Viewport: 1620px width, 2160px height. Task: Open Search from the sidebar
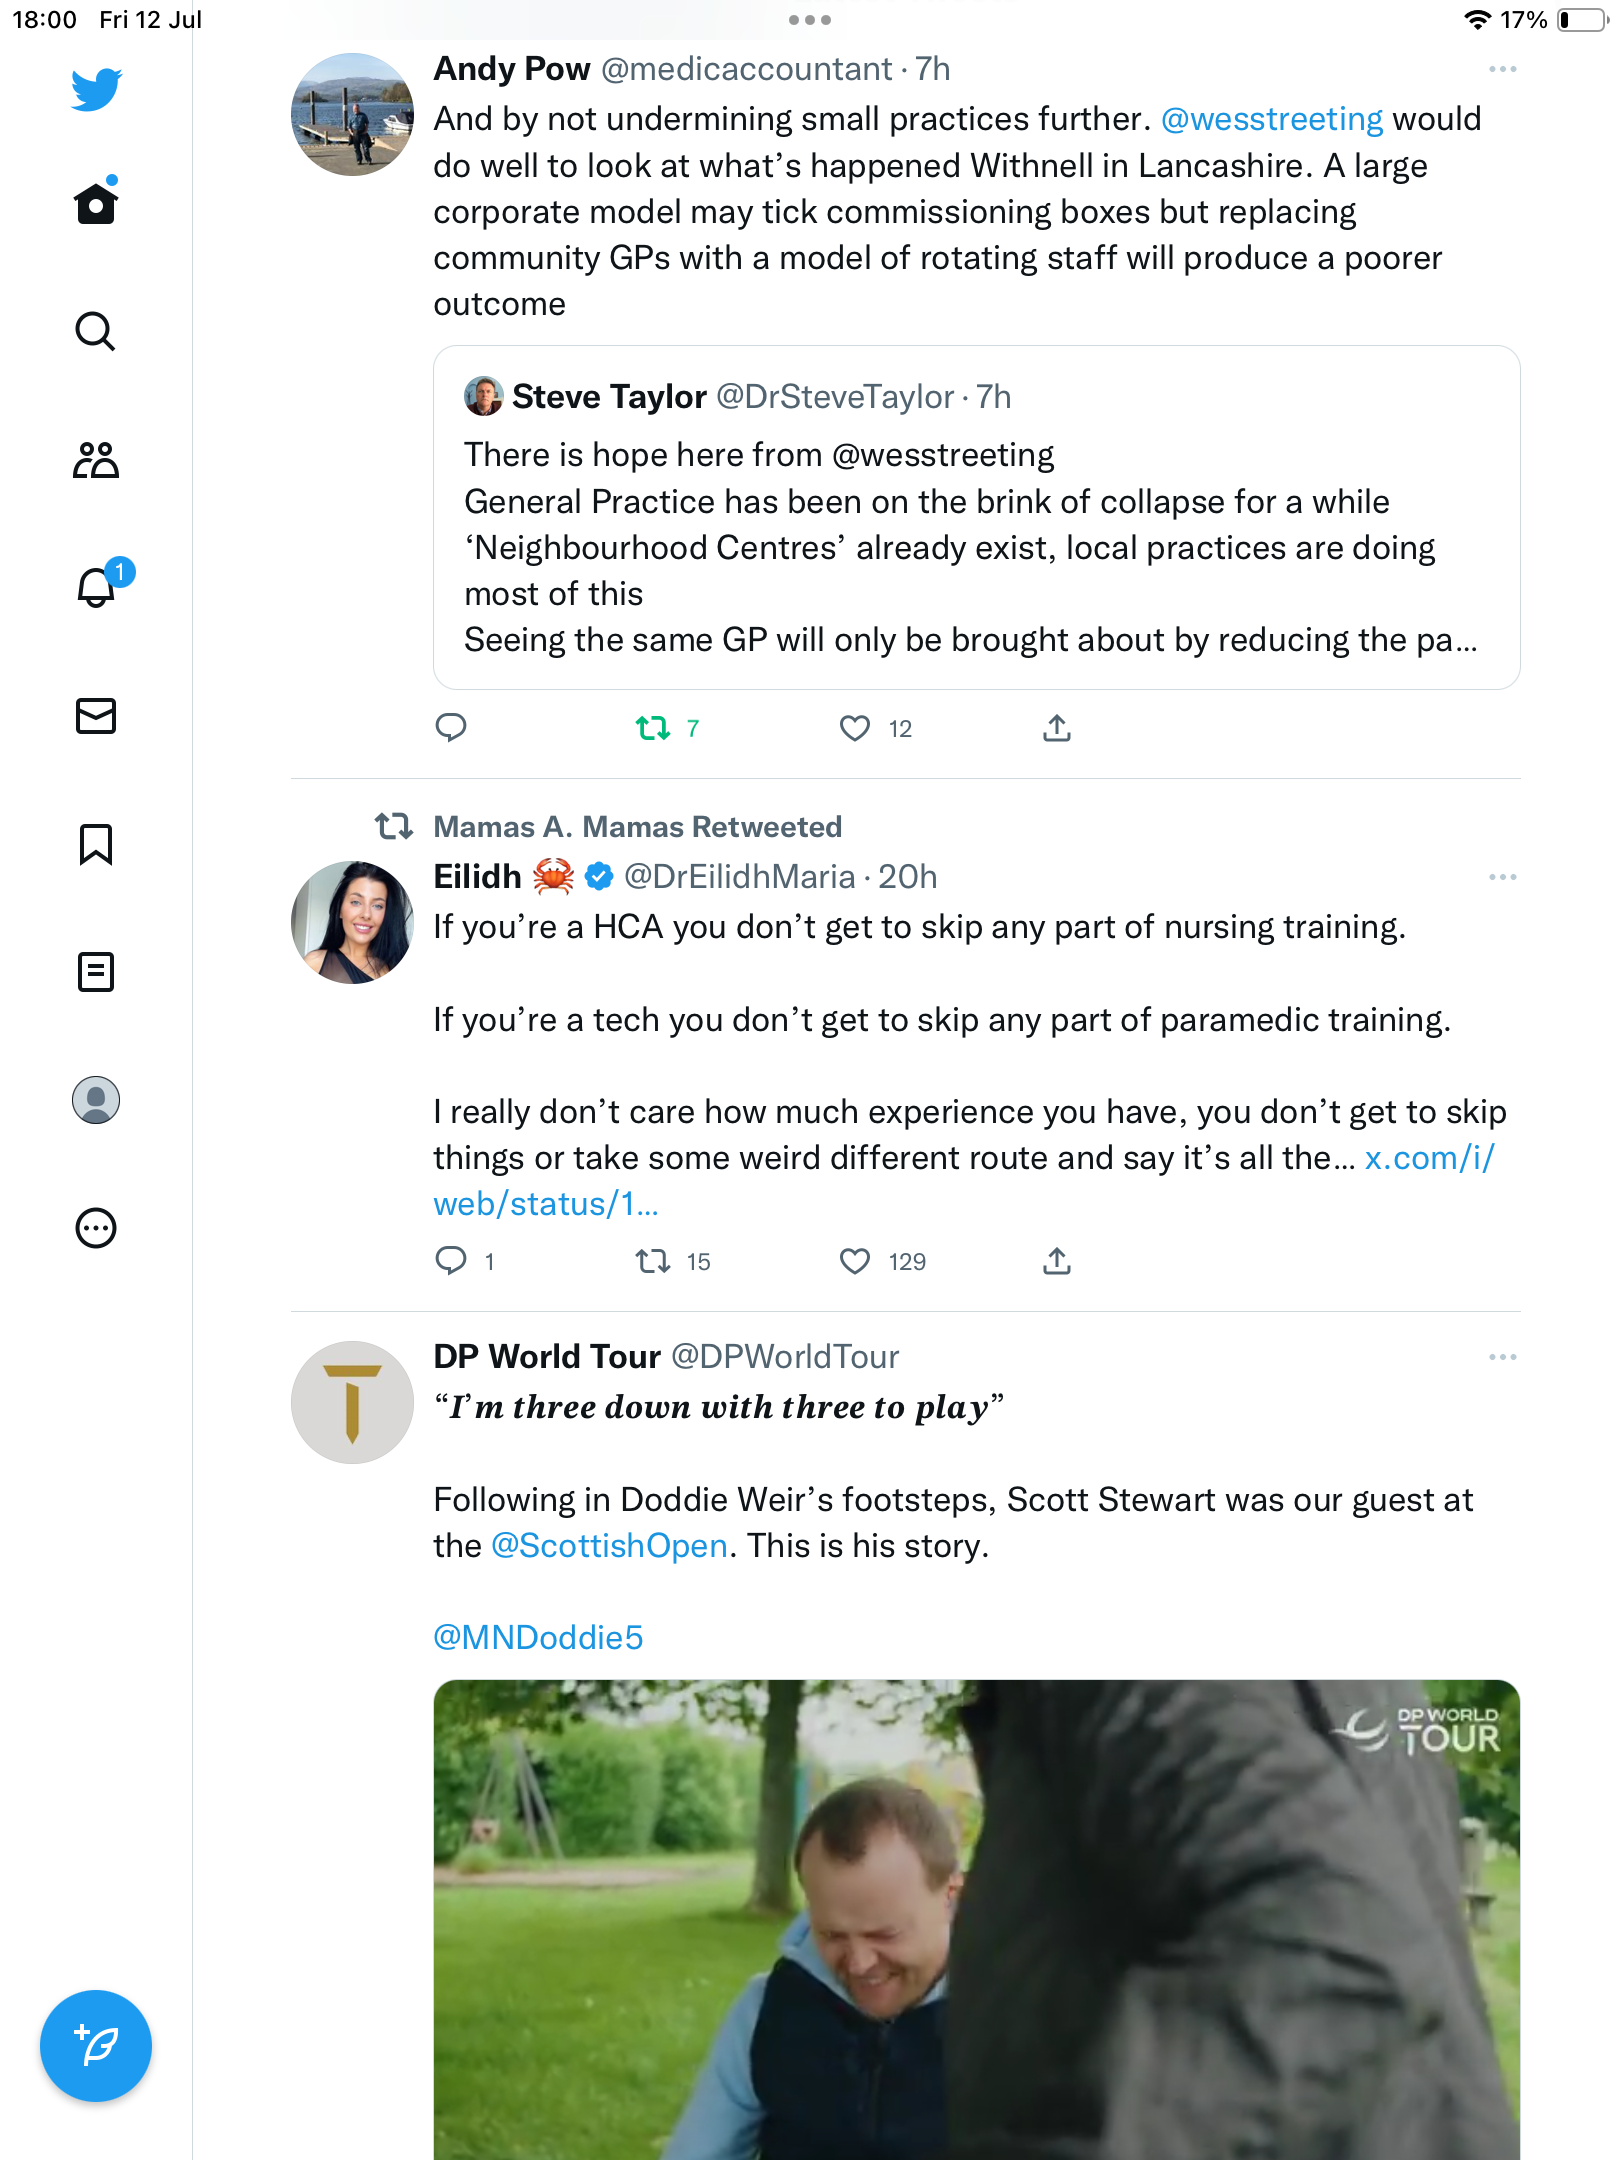pos(96,332)
